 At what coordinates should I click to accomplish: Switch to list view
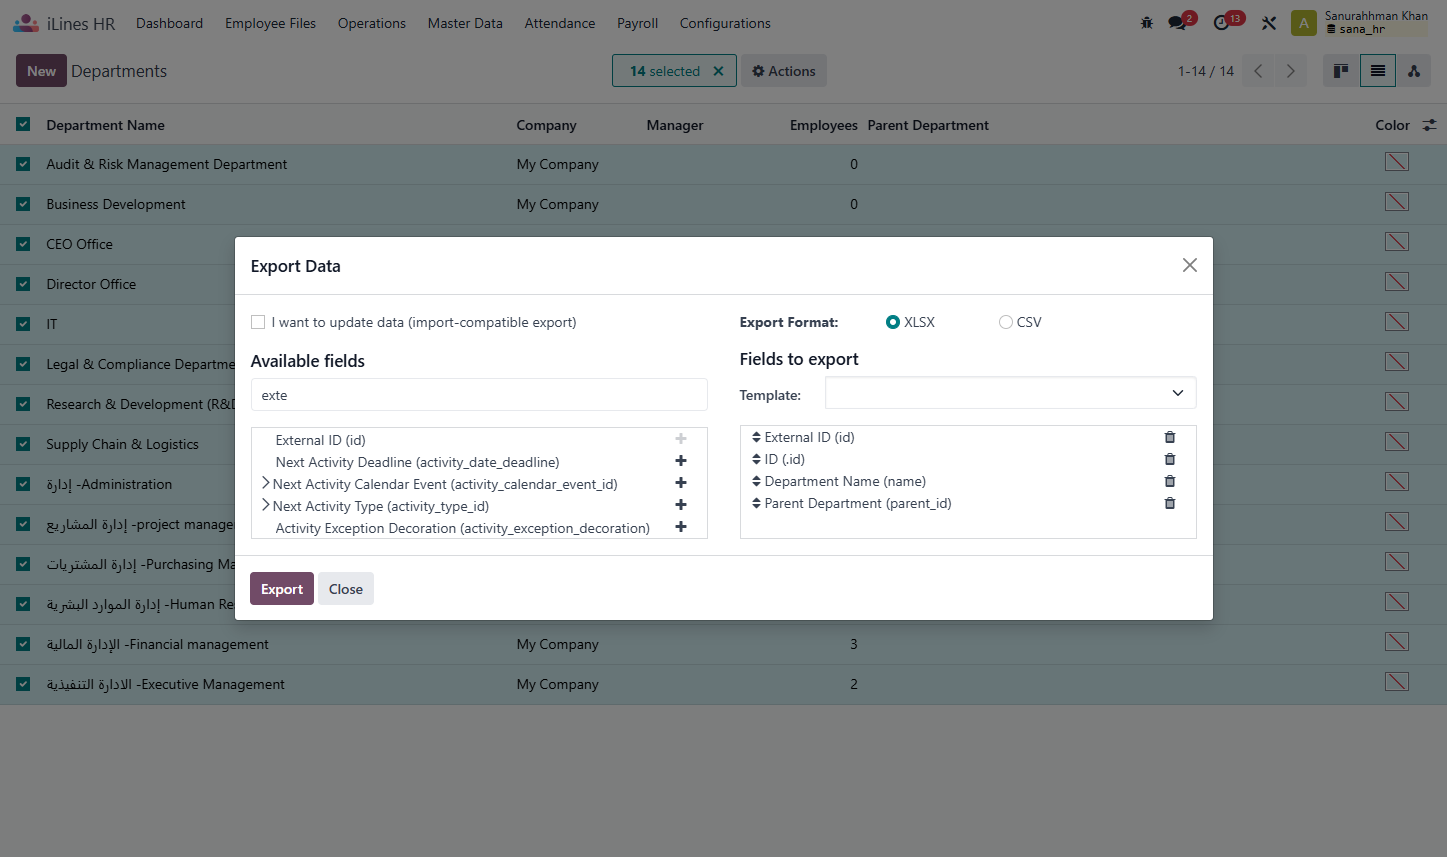(x=1378, y=71)
